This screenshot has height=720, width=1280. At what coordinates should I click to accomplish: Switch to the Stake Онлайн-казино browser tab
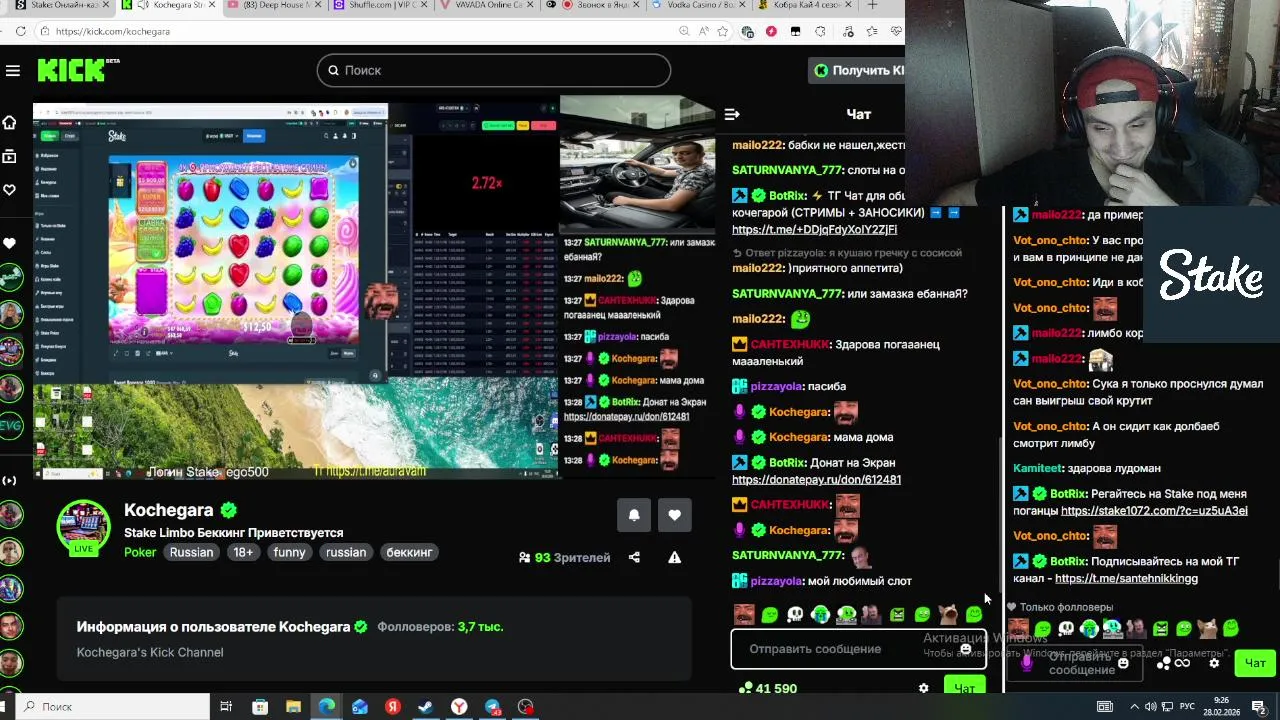(x=60, y=5)
